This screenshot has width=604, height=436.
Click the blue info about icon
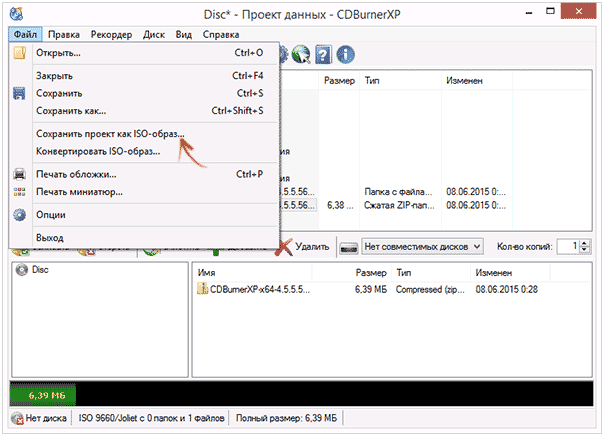point(346,54)
